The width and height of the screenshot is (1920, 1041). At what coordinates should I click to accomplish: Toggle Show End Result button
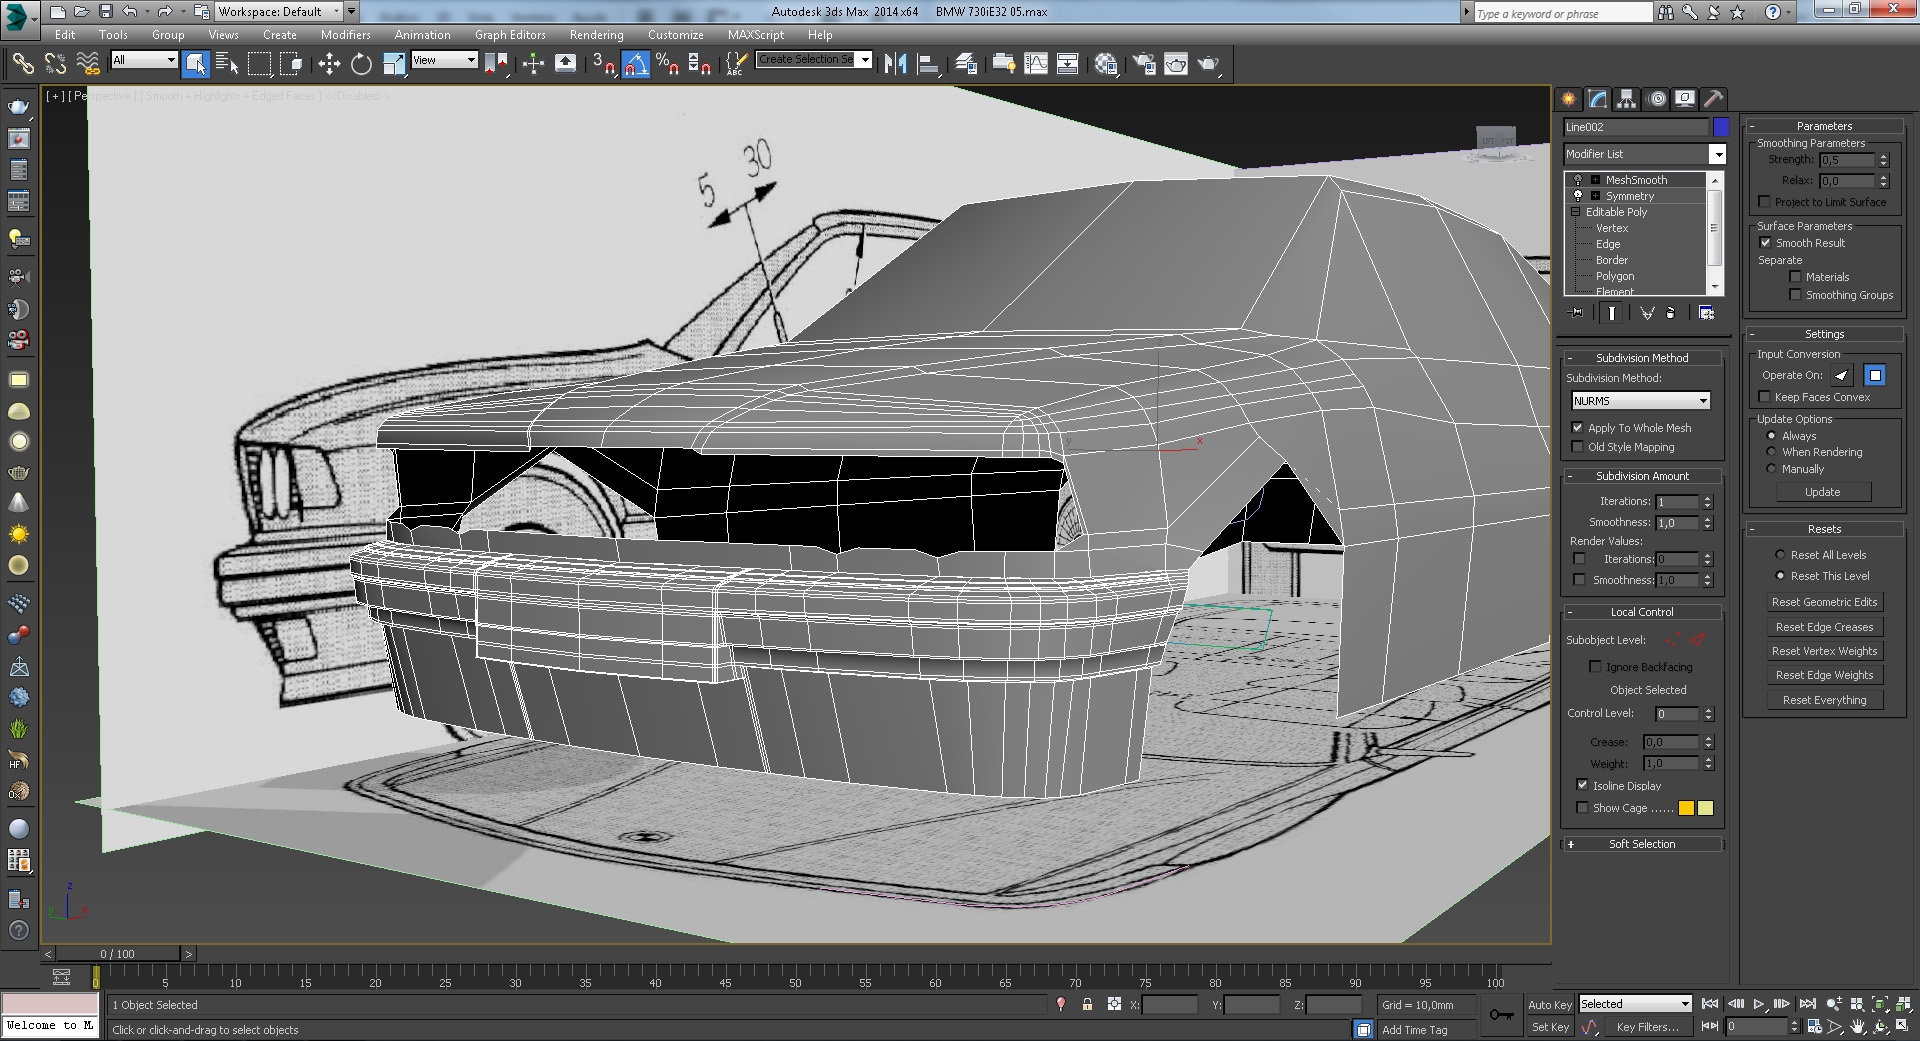pos(1611,313)
